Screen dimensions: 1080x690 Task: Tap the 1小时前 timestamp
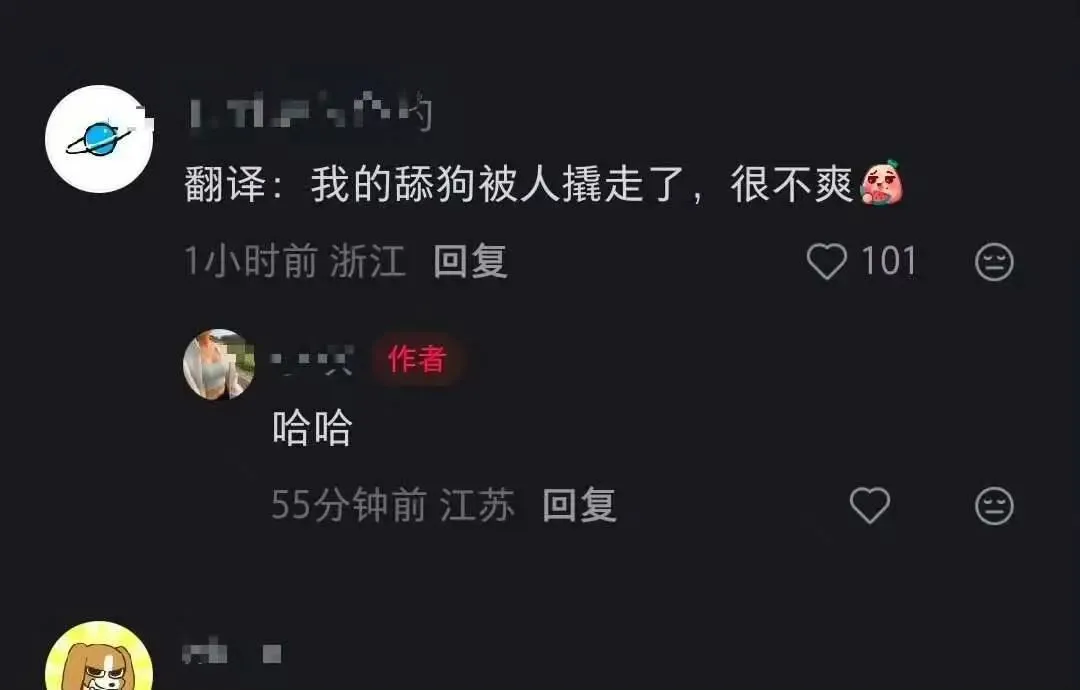(x=251, y=262)
